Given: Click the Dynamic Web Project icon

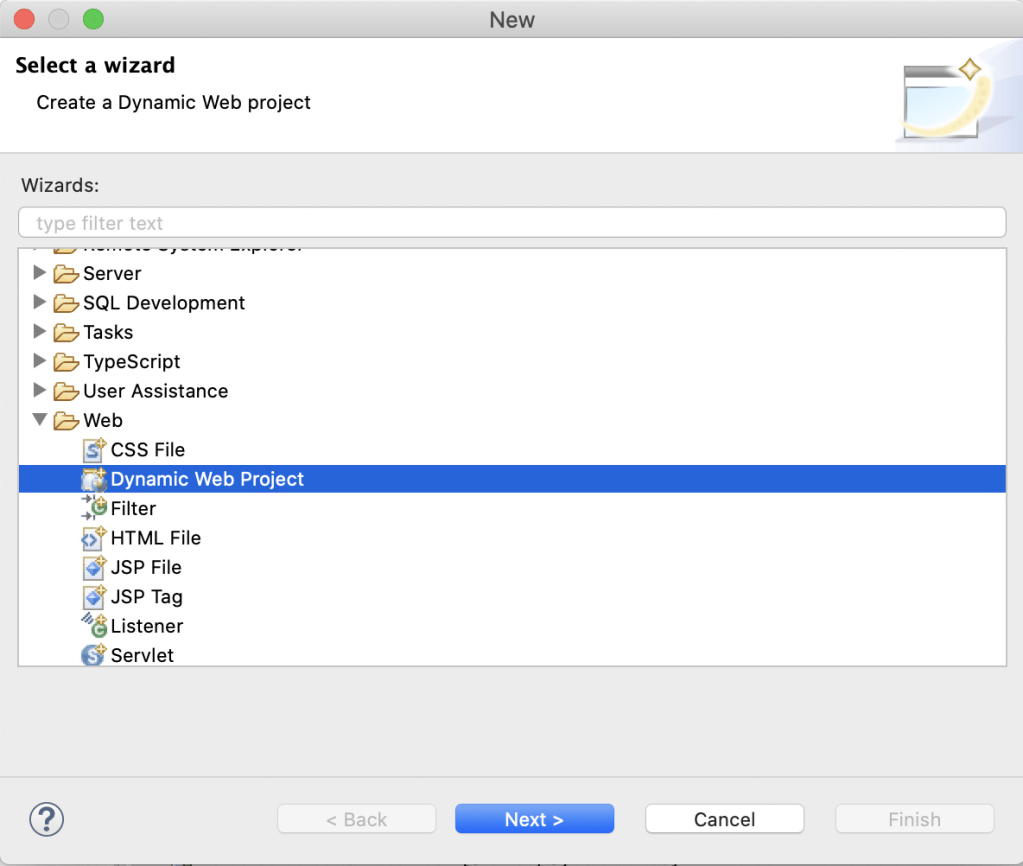Looking at the screenshot, I should (94, 479).
